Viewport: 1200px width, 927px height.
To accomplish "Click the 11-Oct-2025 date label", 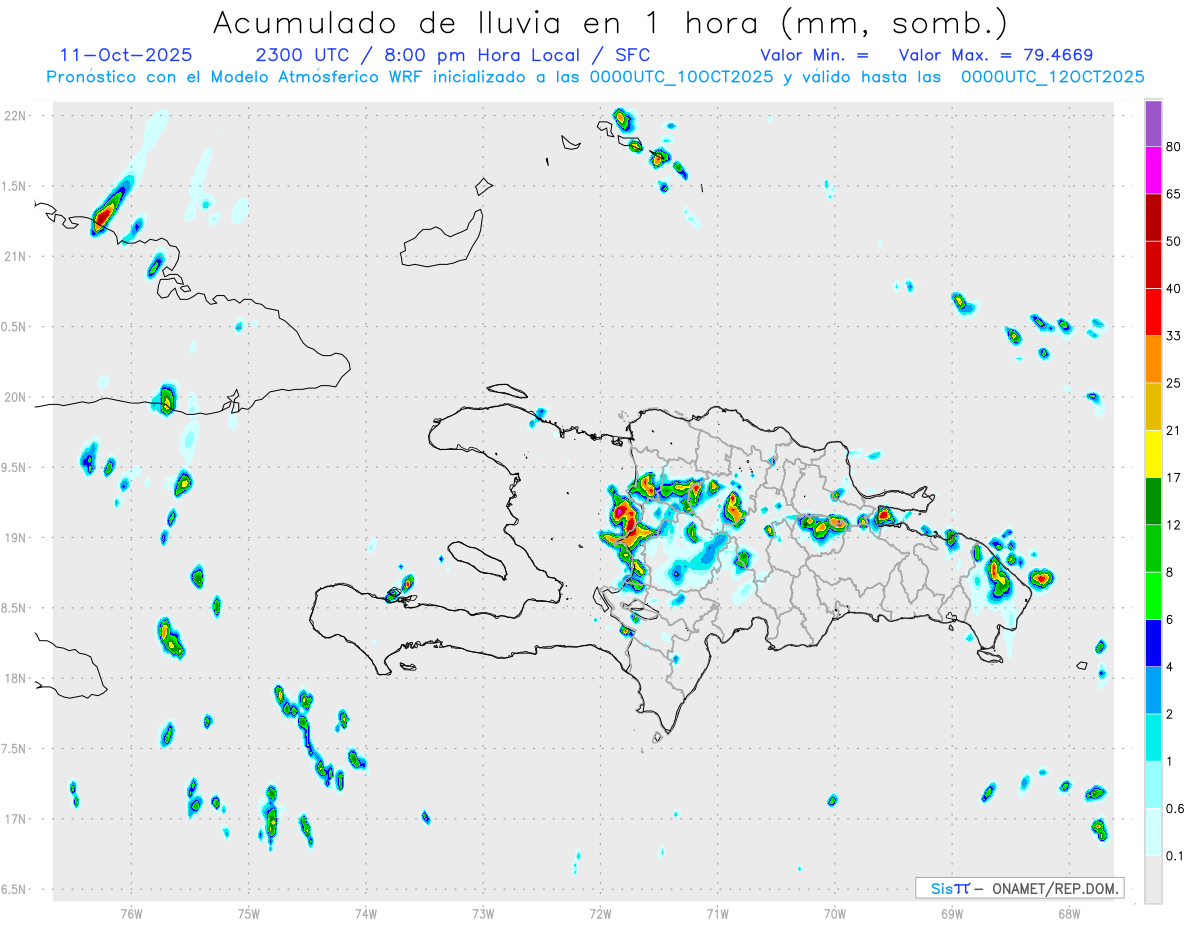I will [126, 55].
